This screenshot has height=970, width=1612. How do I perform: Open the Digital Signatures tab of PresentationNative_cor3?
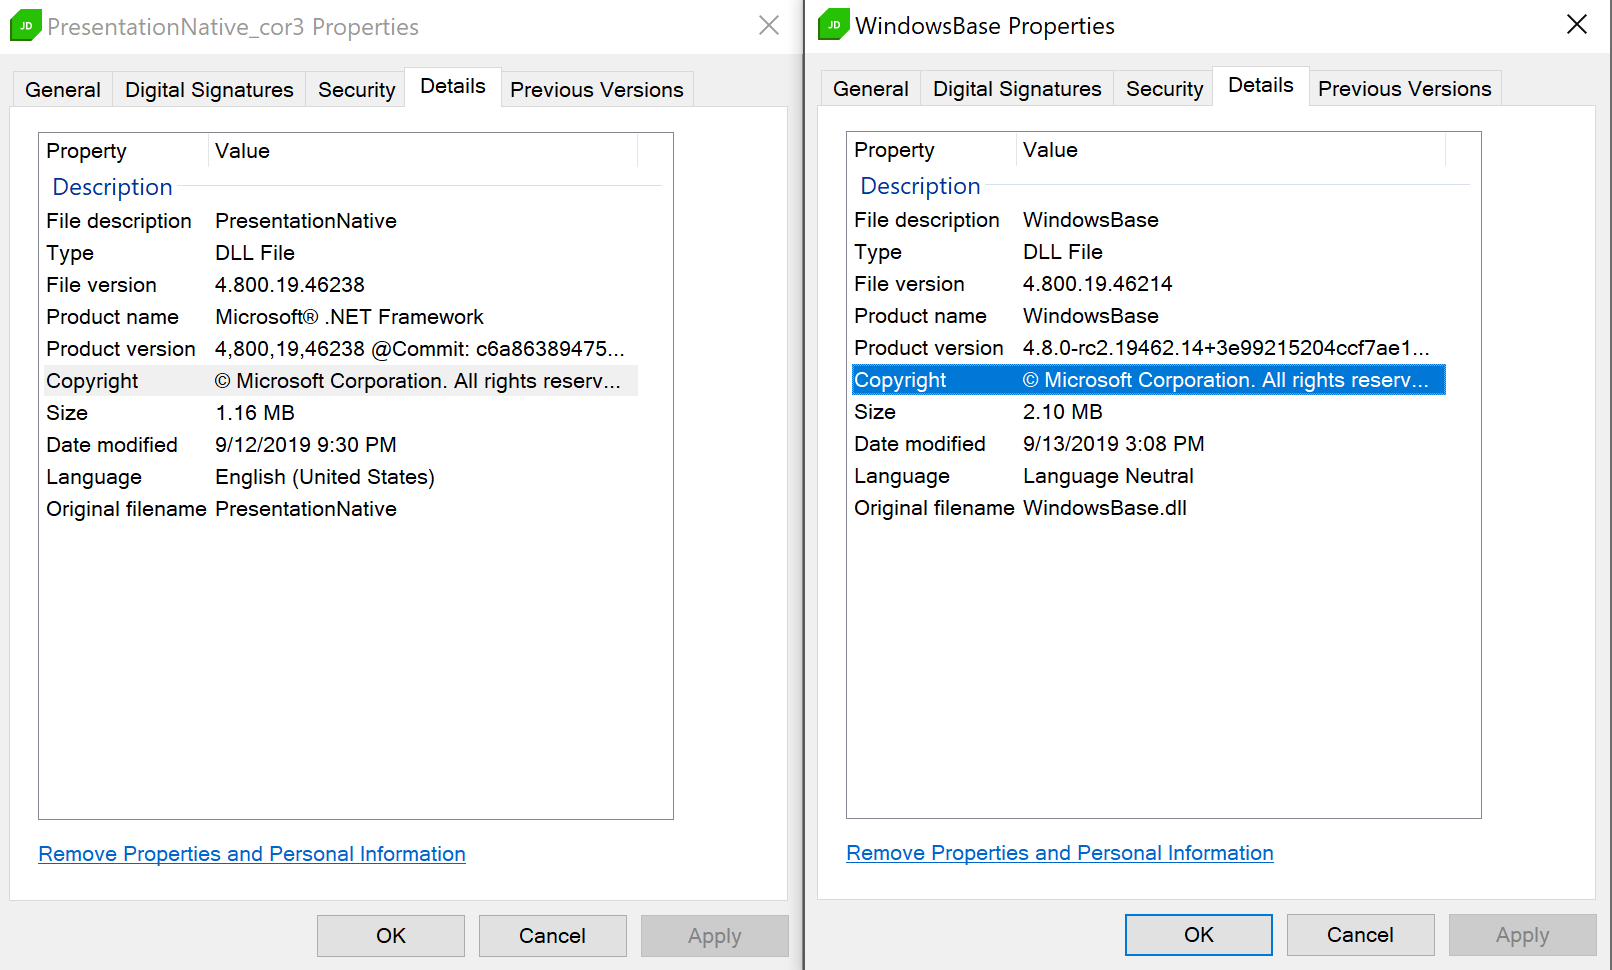click(209, 89)
